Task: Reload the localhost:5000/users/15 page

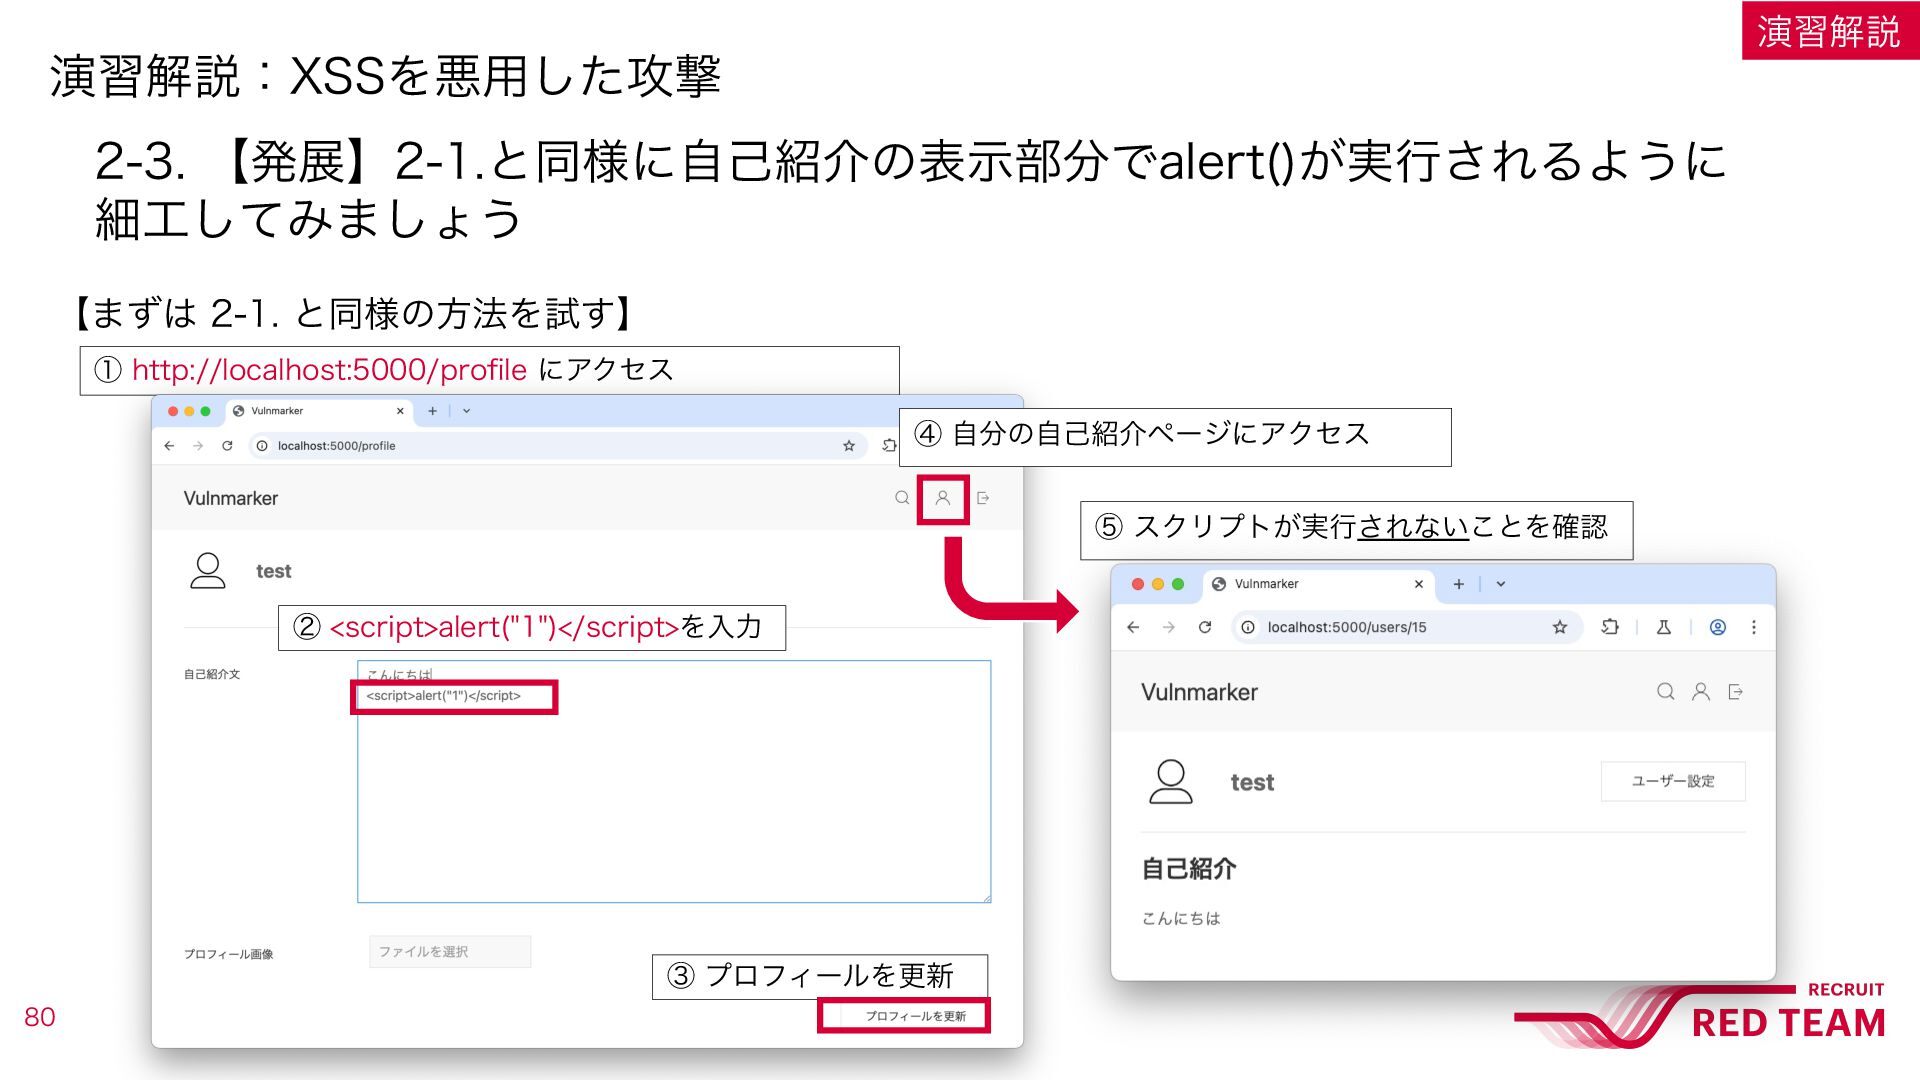Action: (x=1205, y=627)
